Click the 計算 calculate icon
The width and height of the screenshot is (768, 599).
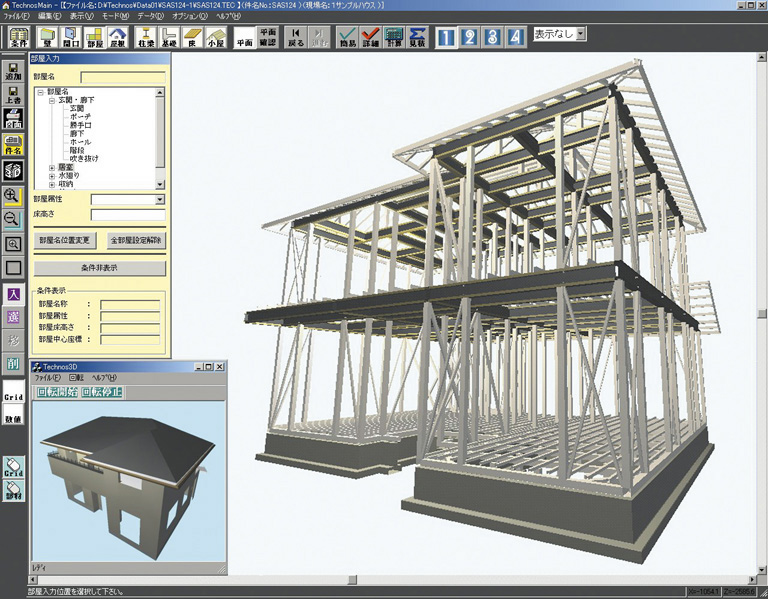tap(395, 38)
